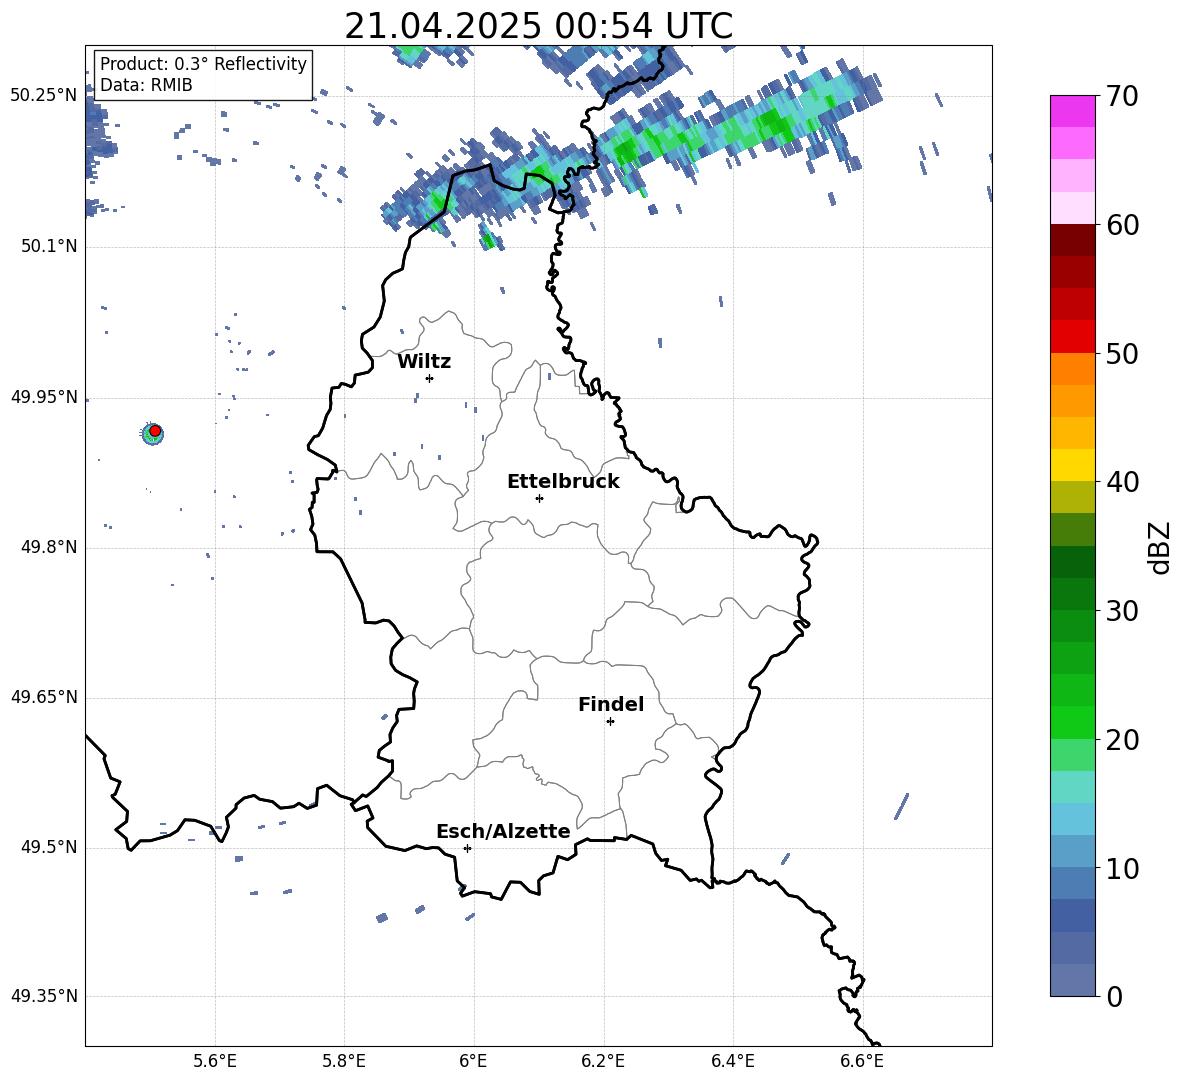This screenshot has width=1184, height=1081.
Task: Click the 6°E longitude label
Action: click(x=473, y=1061)
